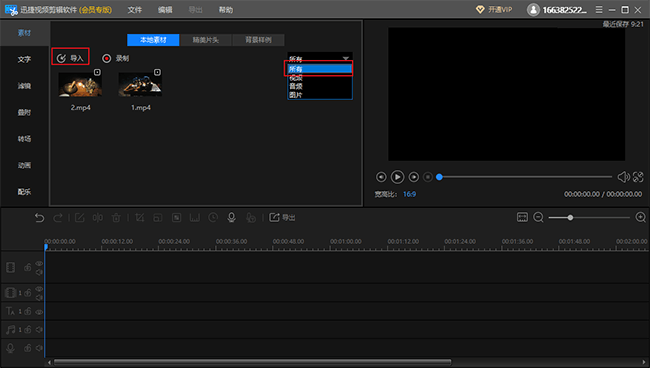Switch to the 精美片头 tab
This screenshot has height=368, width=650.
click(206, 40)
